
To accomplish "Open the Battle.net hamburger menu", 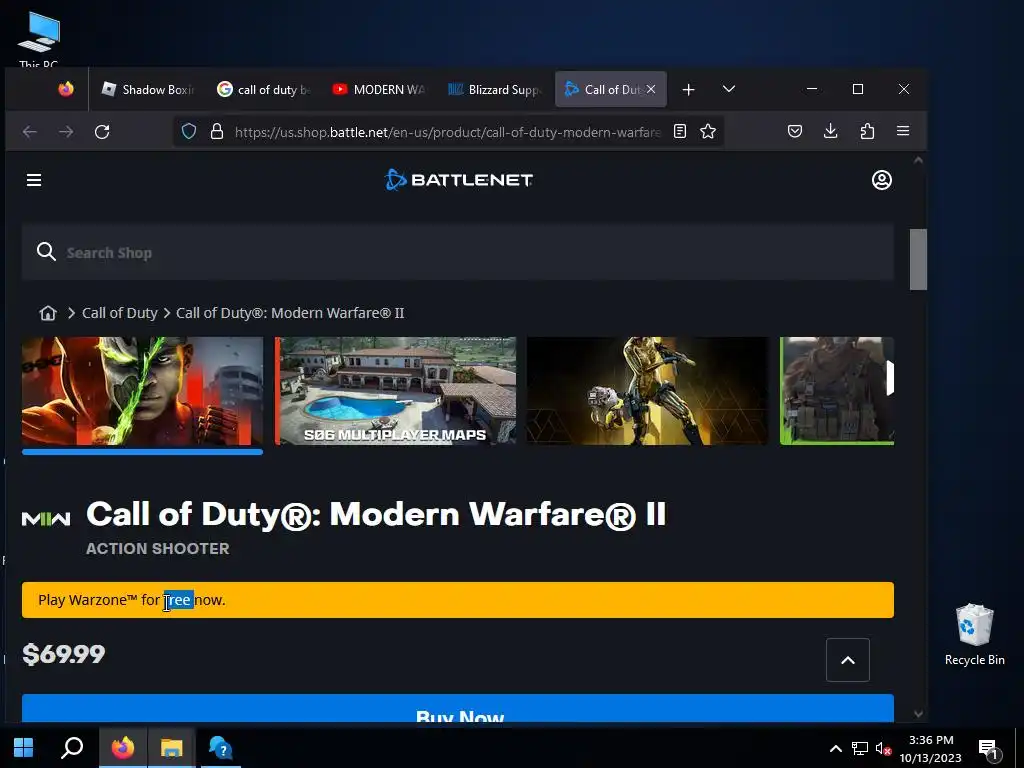I will click(34, 180).
